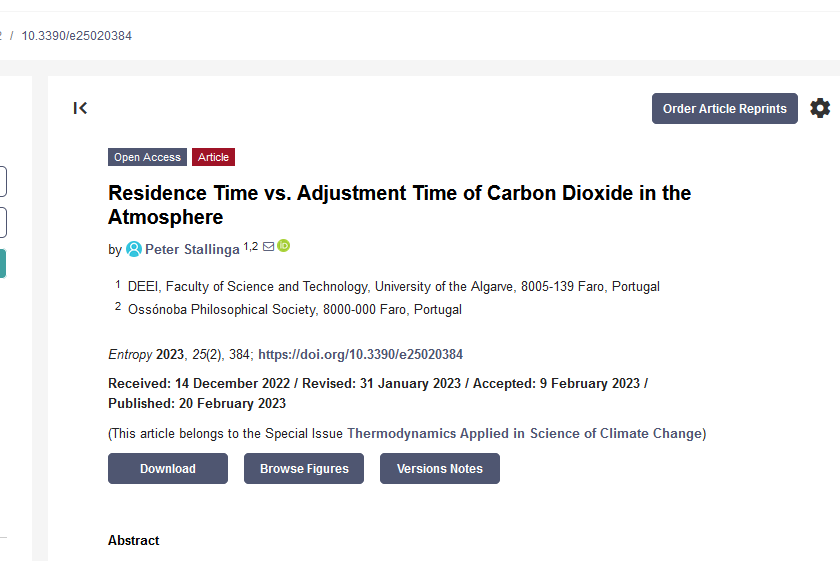Click the Peter Stallinga author name

click(x=192, y=249)
